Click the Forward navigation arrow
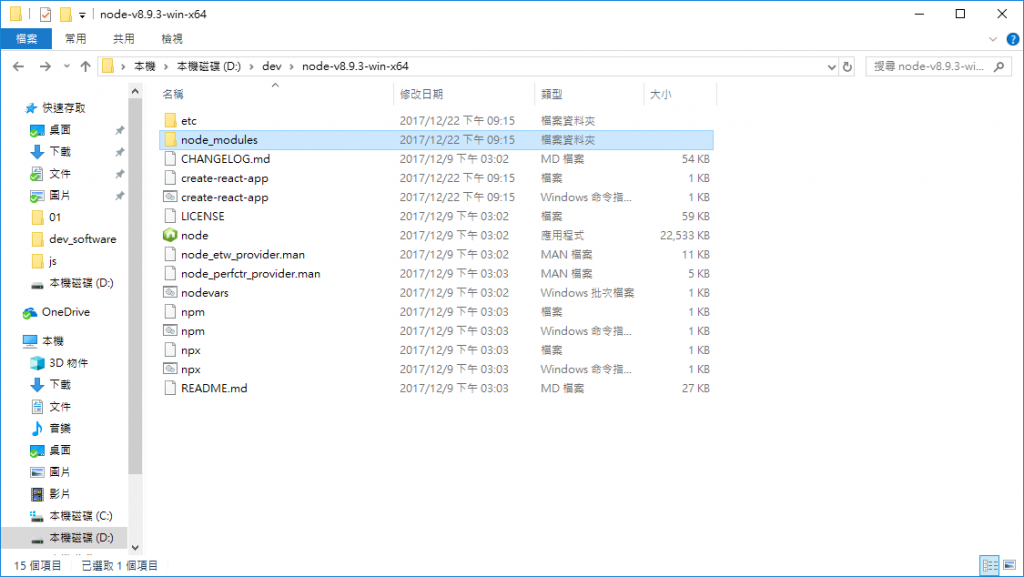The width and height of the screenshot is (1024, 577). click(44, 66)
